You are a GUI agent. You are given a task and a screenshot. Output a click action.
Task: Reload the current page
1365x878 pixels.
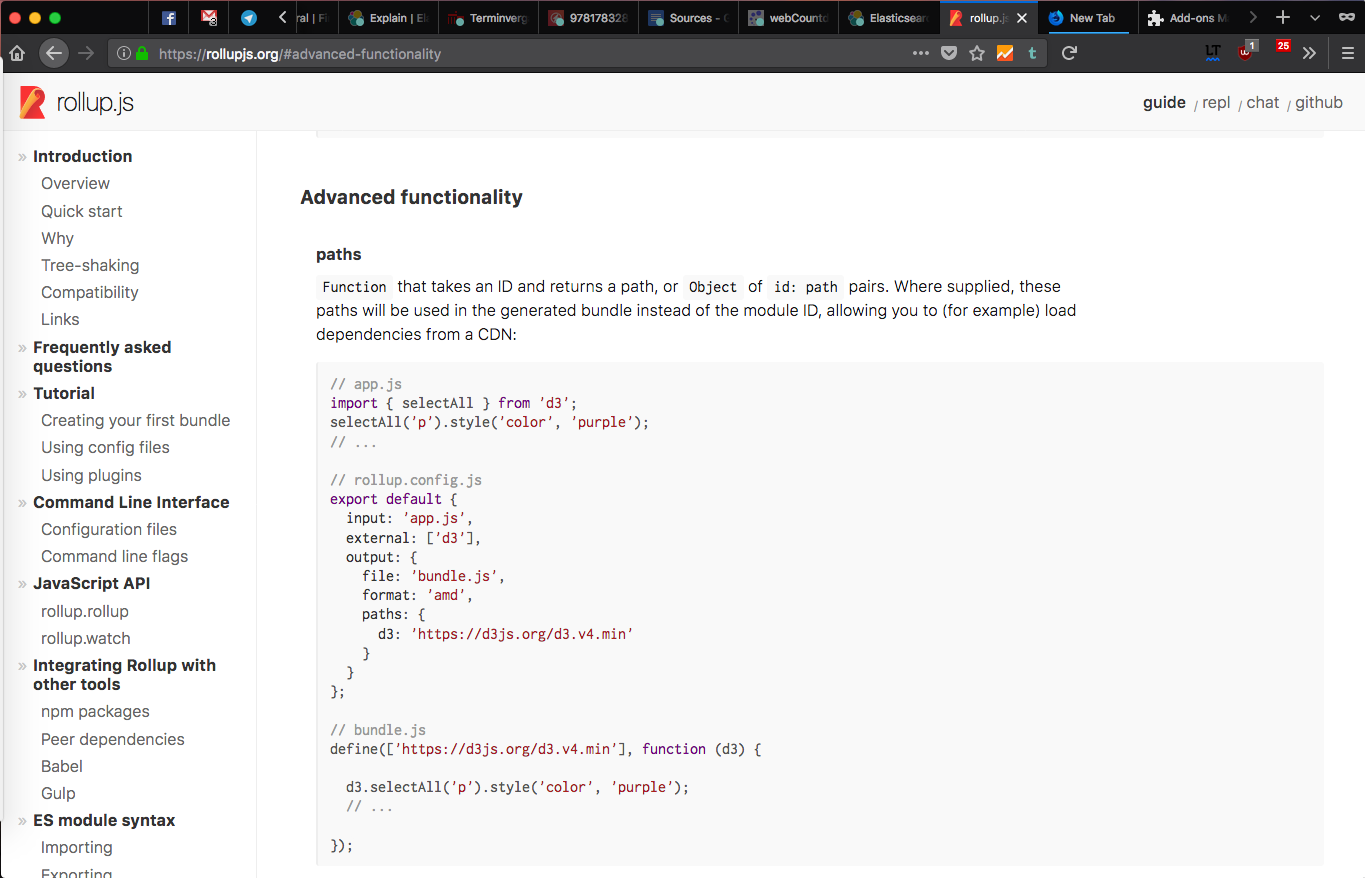(1069, 54)
